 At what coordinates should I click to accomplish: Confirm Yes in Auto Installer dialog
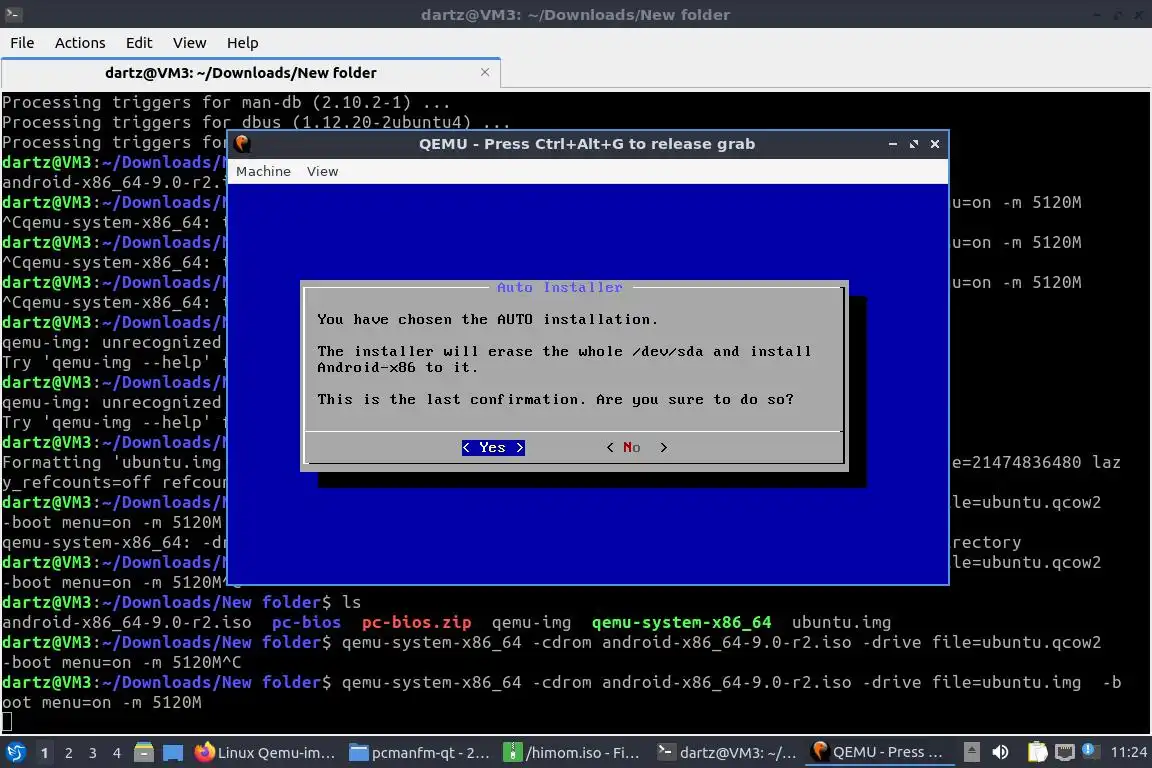[493, 448]
